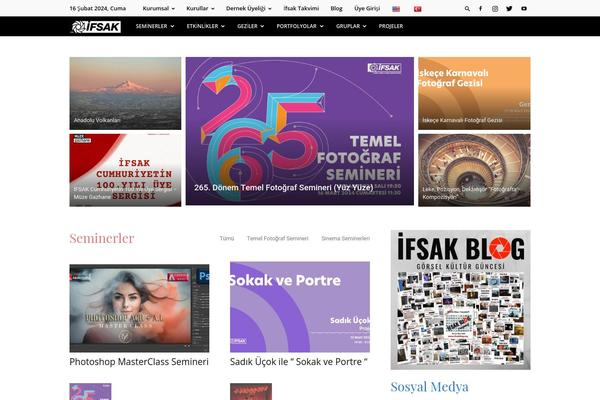Open the search magnifier icon
Screen dimensions: 600x400
point(467,8)
